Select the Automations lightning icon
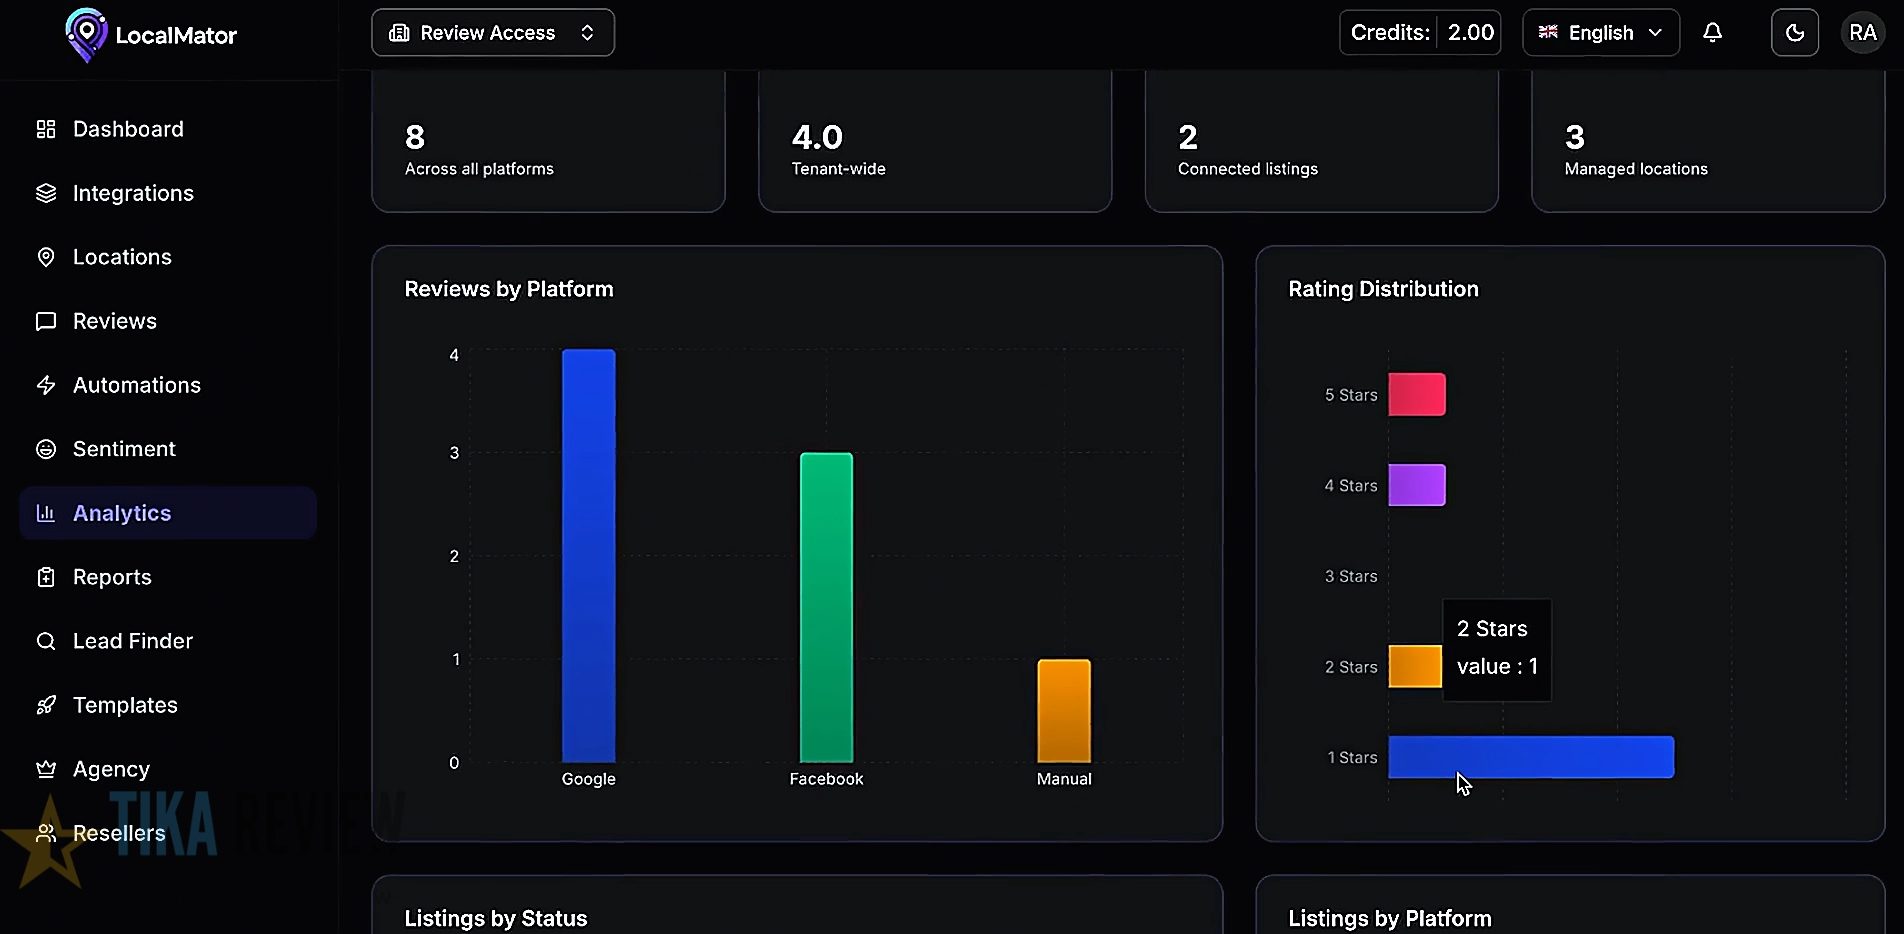This screenshot has width=1904, height=934. [x=45, y=385]
